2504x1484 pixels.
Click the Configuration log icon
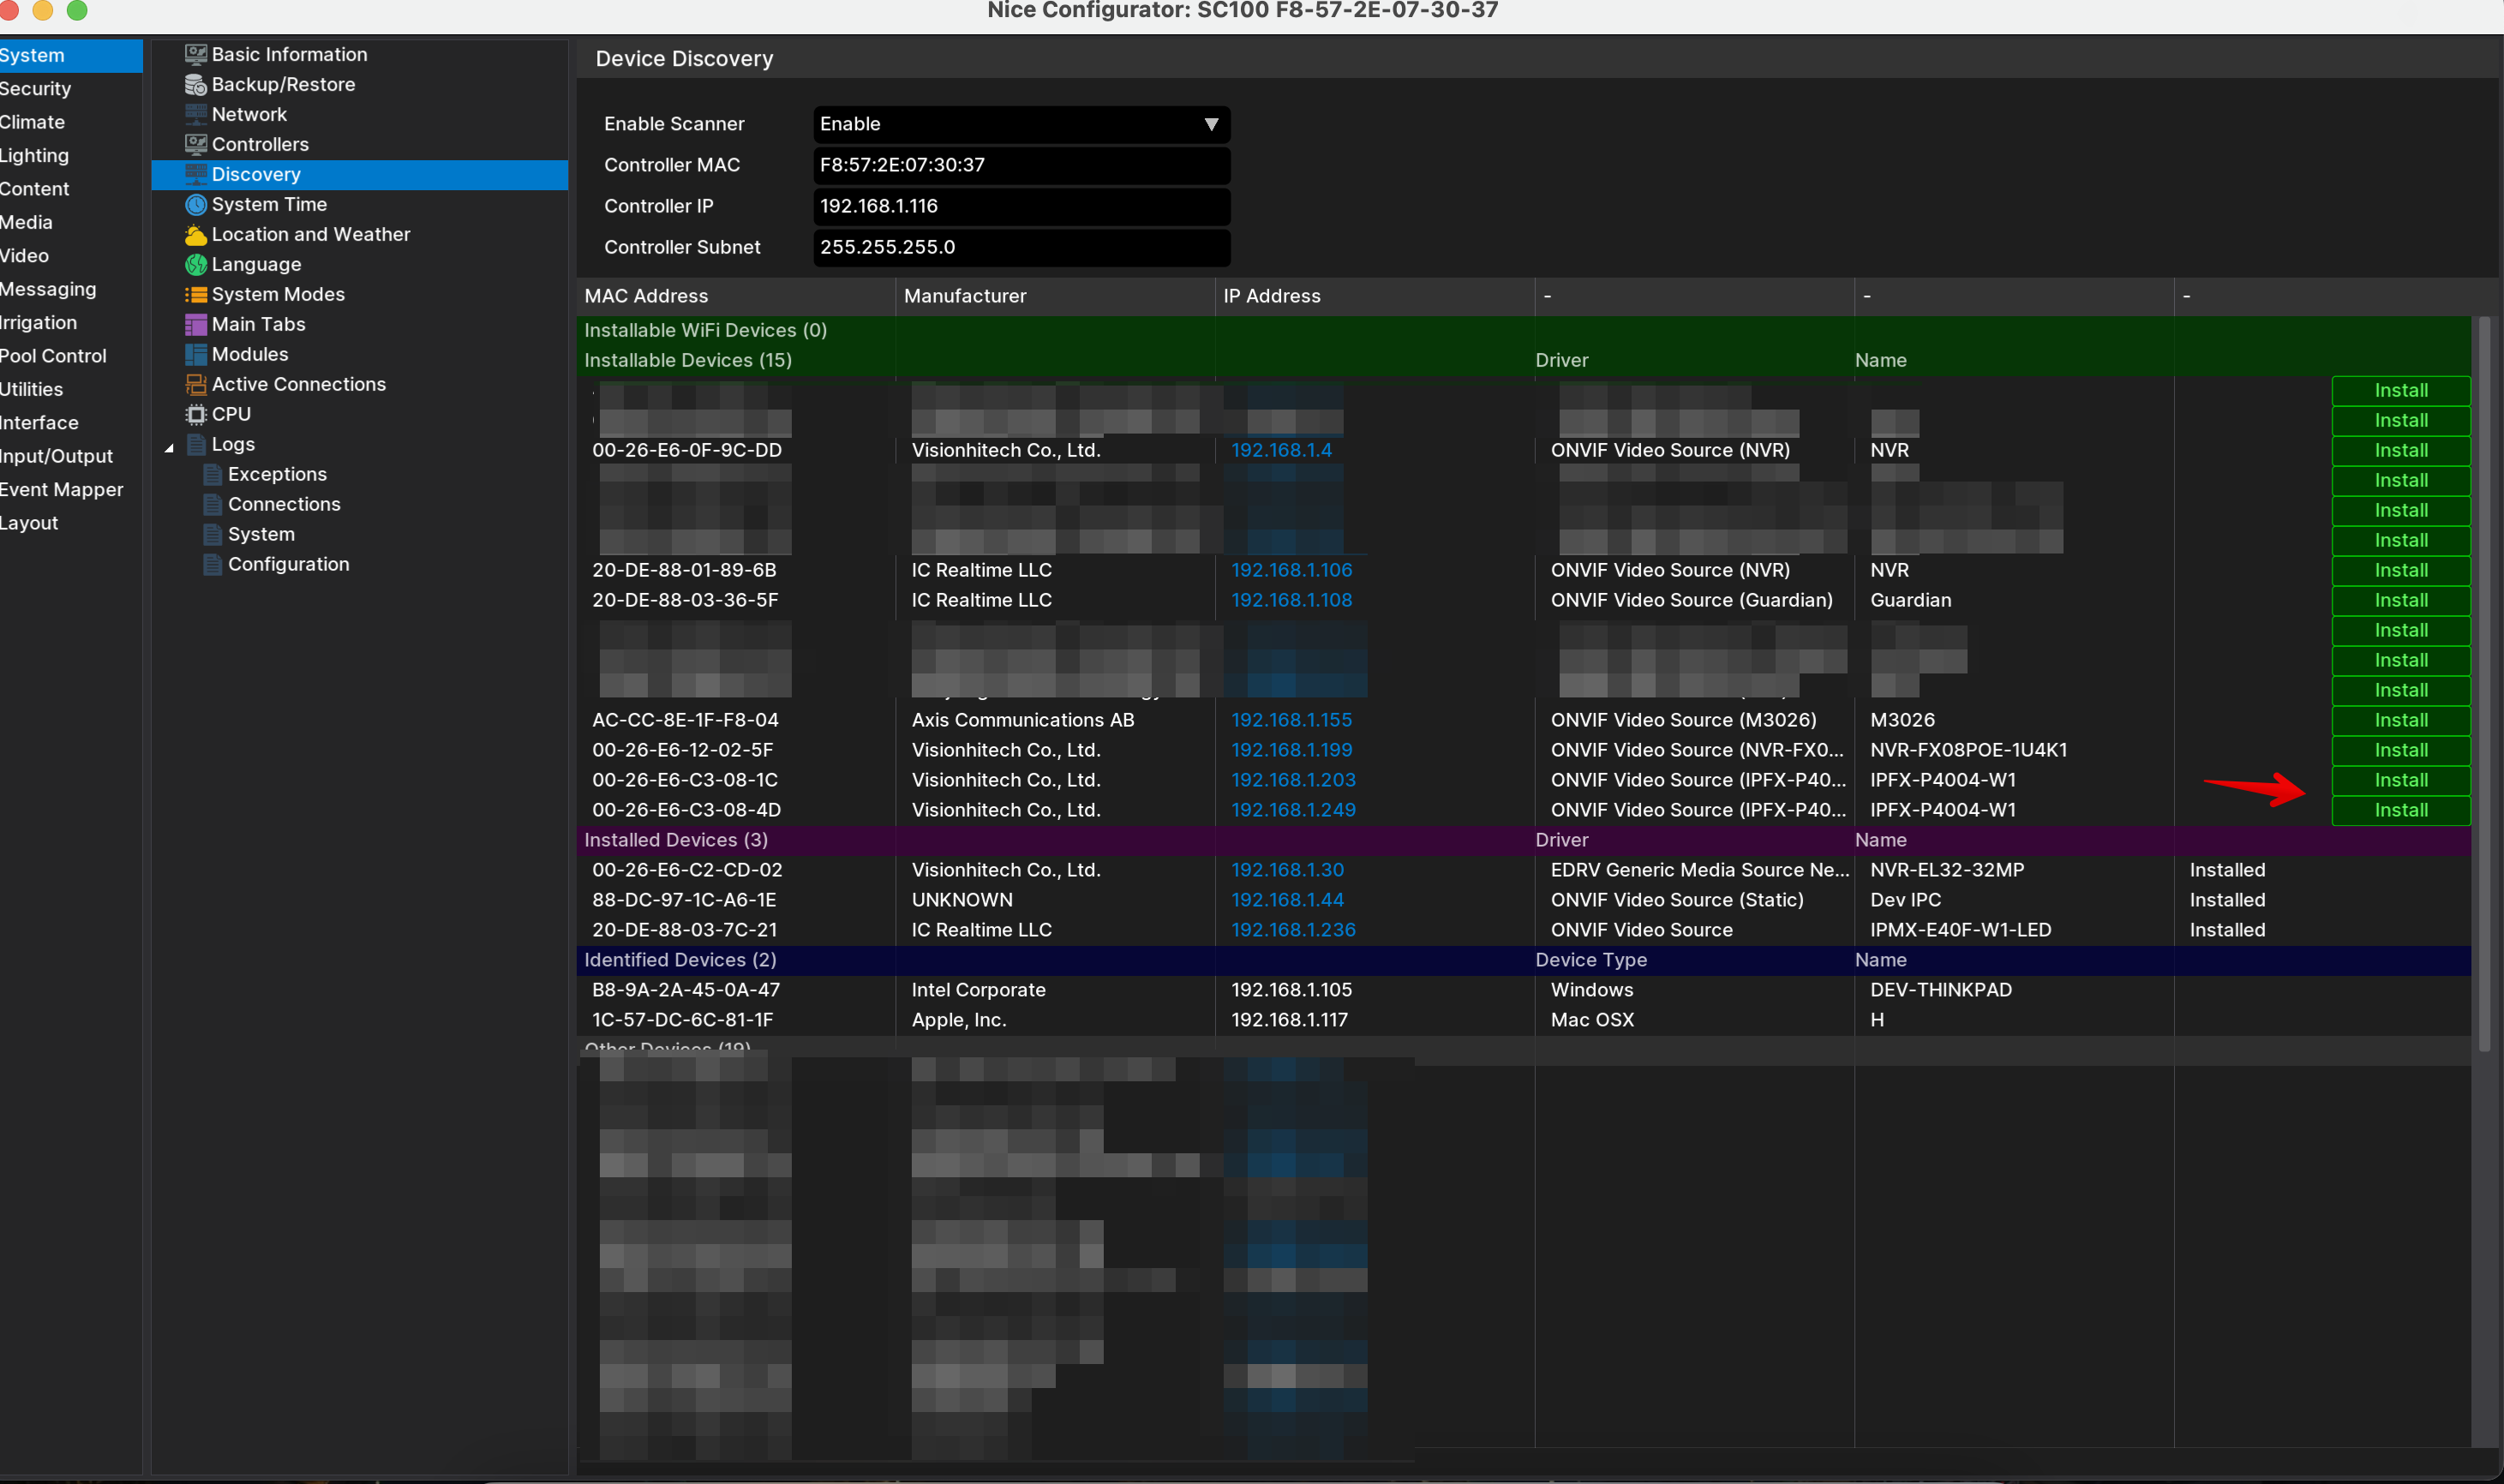(212, 564)
